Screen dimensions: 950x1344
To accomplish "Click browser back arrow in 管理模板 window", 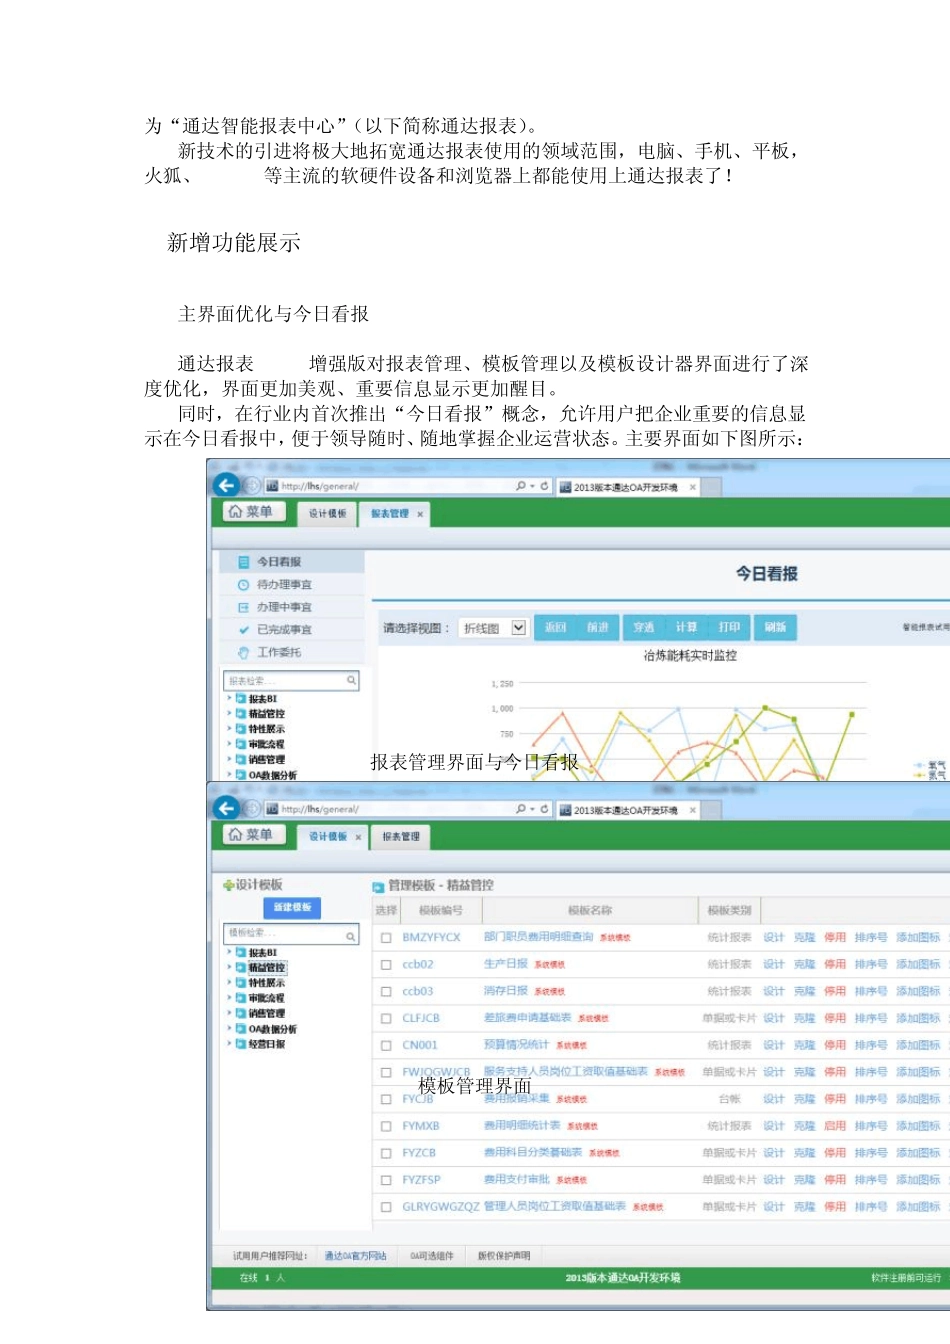I will tap(226, 808).
